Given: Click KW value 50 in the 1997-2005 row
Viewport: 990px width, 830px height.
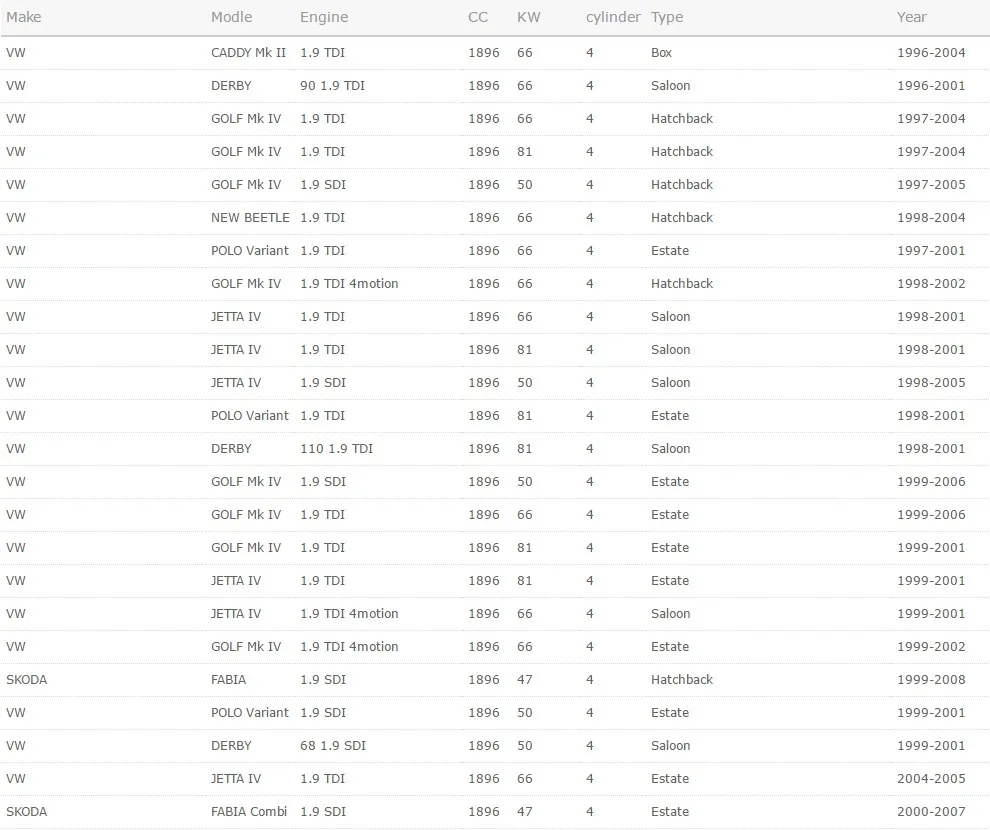Looking at the screenshot, I should [x=525, y=185].
